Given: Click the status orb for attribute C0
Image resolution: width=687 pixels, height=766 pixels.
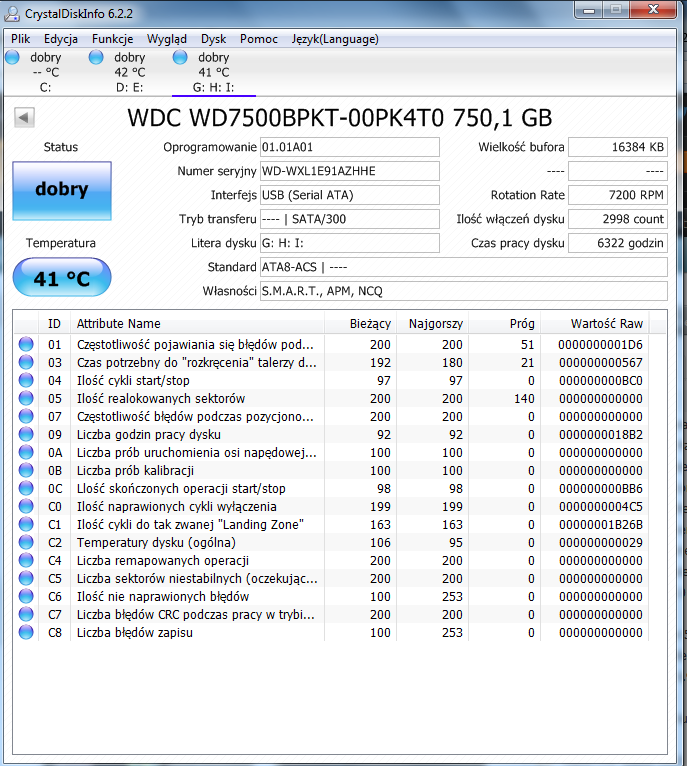Looking at the screenshot, I should (x=26, y=506).
